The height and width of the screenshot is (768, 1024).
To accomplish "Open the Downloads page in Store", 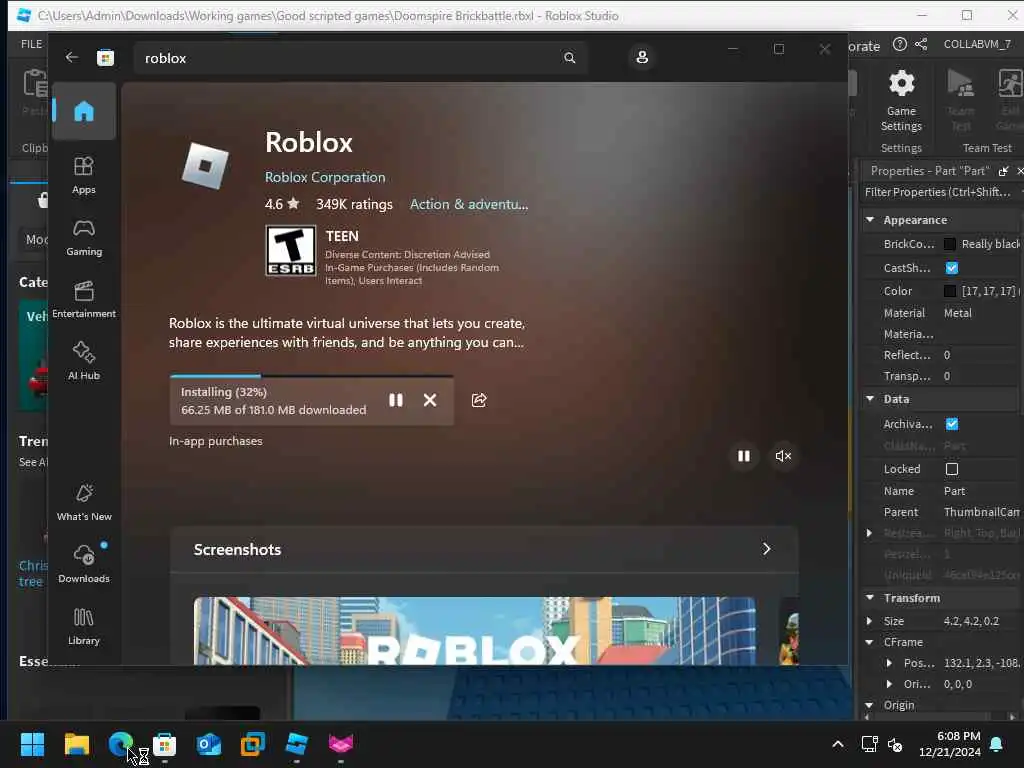I will point(84,564).
